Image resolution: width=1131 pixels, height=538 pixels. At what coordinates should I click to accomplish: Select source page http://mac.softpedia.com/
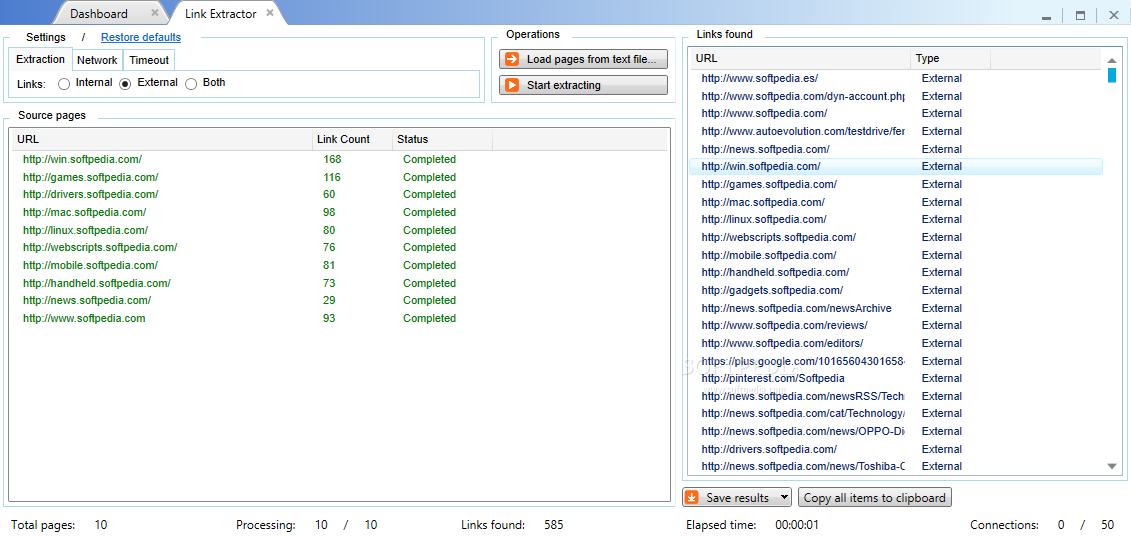tap(84, 212)
